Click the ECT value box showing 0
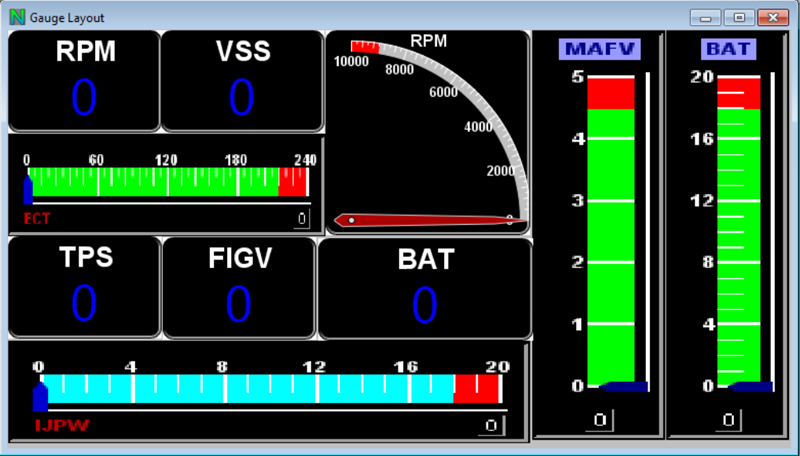Screen dimensions: 800x456 tap(301, 219)
